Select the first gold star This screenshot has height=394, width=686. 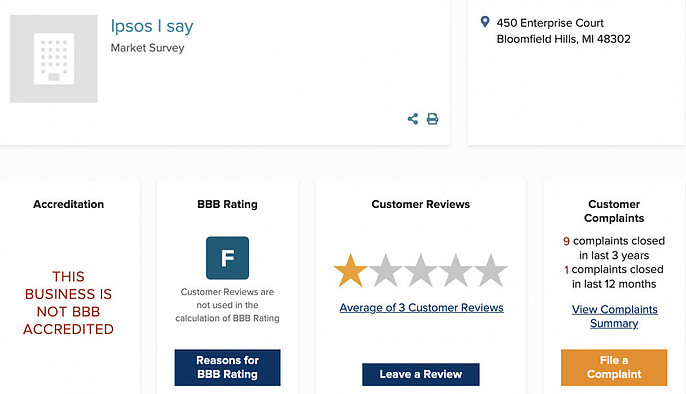350,271
